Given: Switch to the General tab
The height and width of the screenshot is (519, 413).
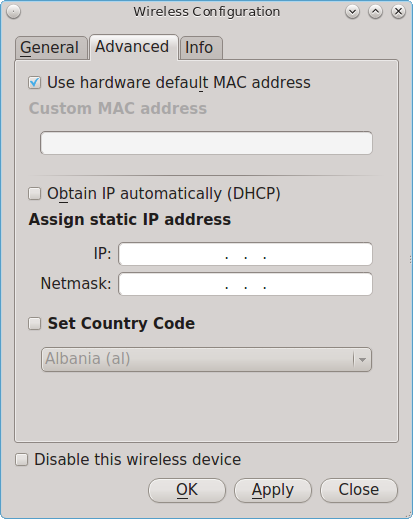Looking at the screenshot, I should coord(51,48).
